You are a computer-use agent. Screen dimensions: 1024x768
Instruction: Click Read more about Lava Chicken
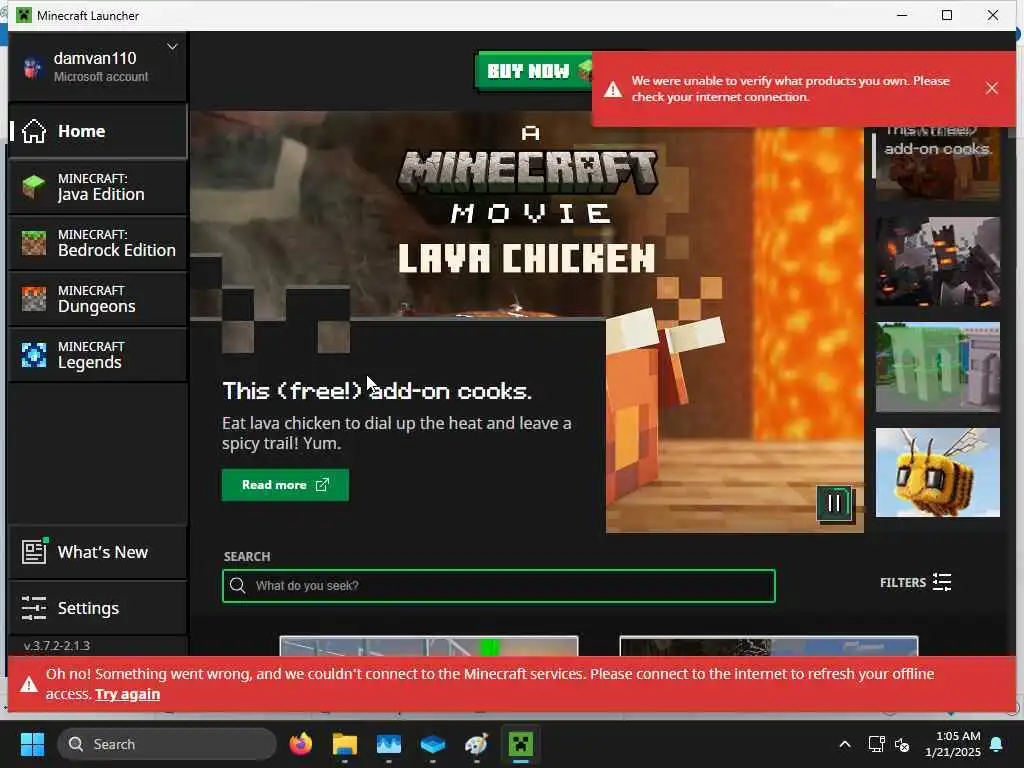tap(285, 485)
